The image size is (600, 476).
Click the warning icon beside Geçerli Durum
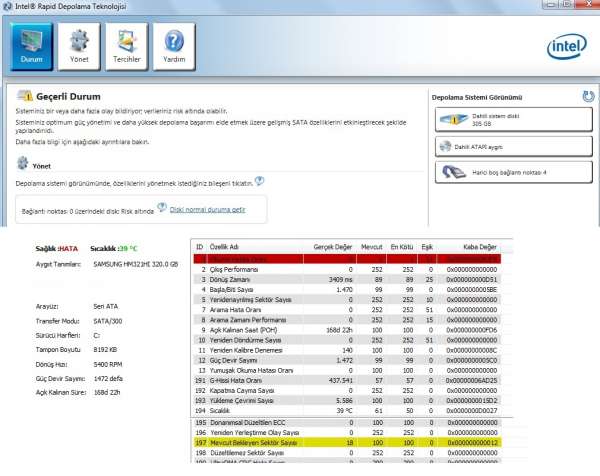click(x=25, y=96)
